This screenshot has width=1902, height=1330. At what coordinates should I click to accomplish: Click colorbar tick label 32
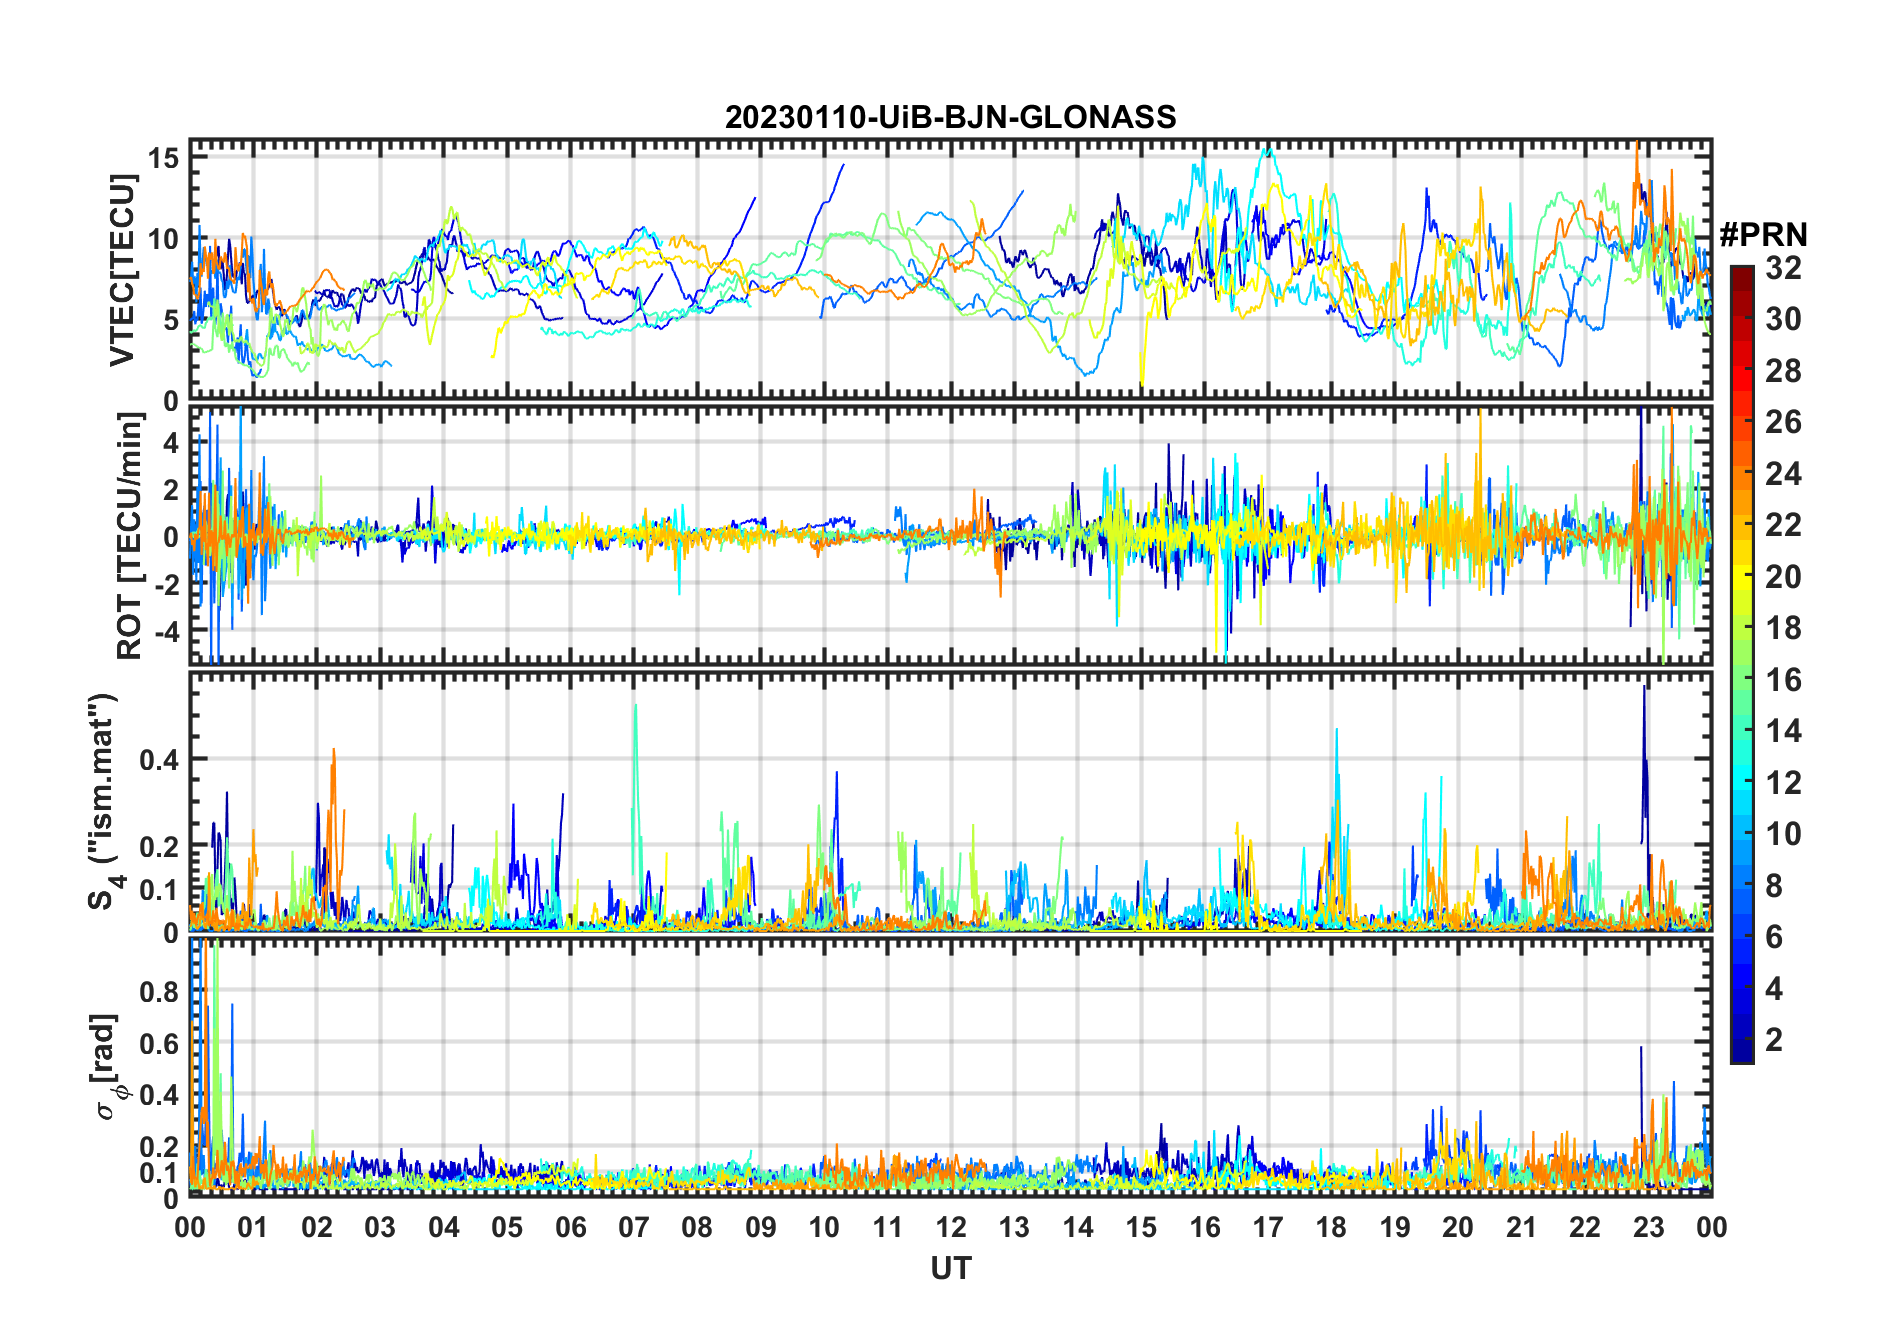tap(1783, 268)
